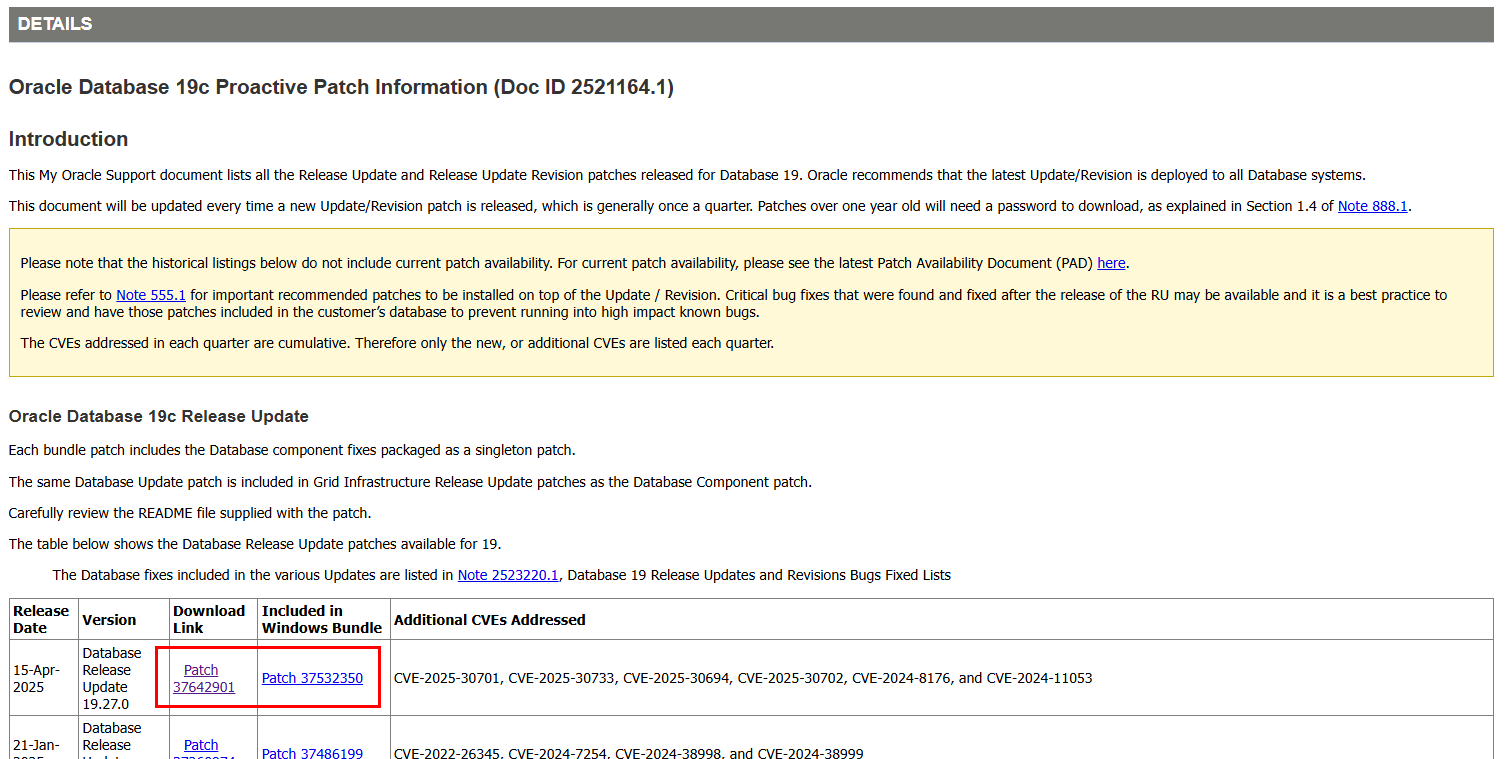Open the Note 555.1 link
The width and height of the screenshot is (1507, 759).
tap(151, 295)
